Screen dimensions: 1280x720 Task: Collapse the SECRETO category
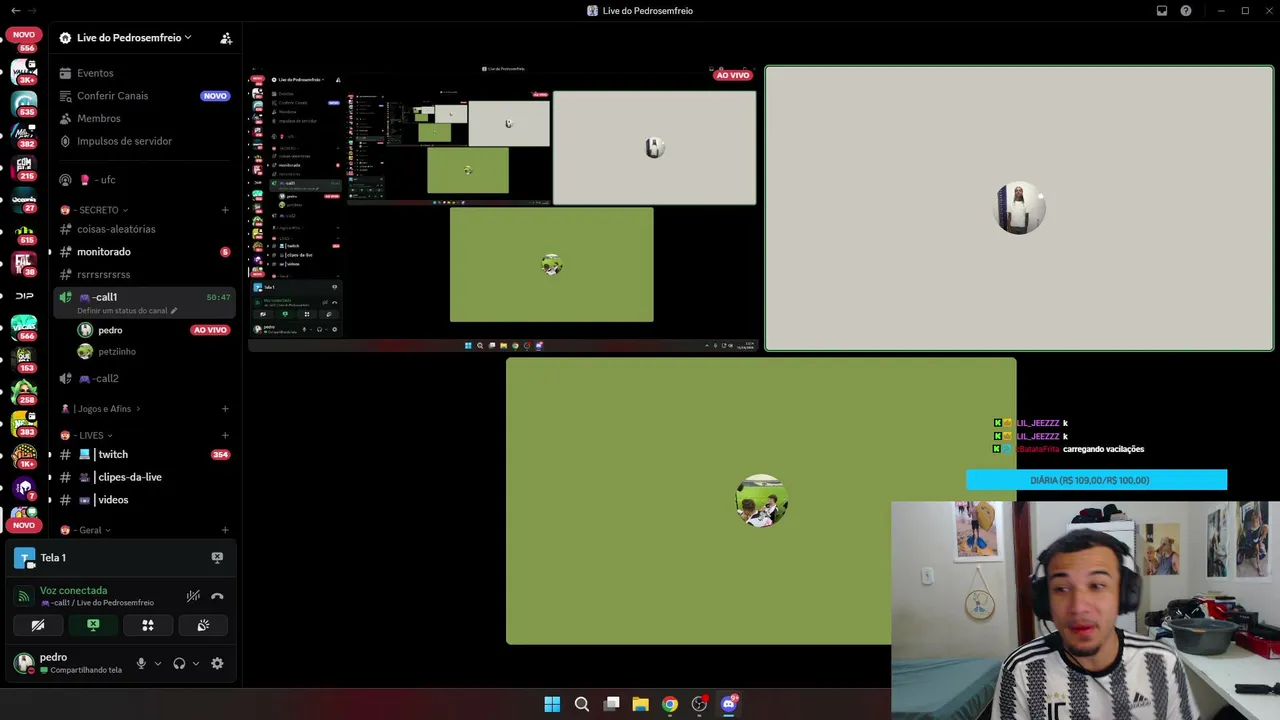coord(98,210)
